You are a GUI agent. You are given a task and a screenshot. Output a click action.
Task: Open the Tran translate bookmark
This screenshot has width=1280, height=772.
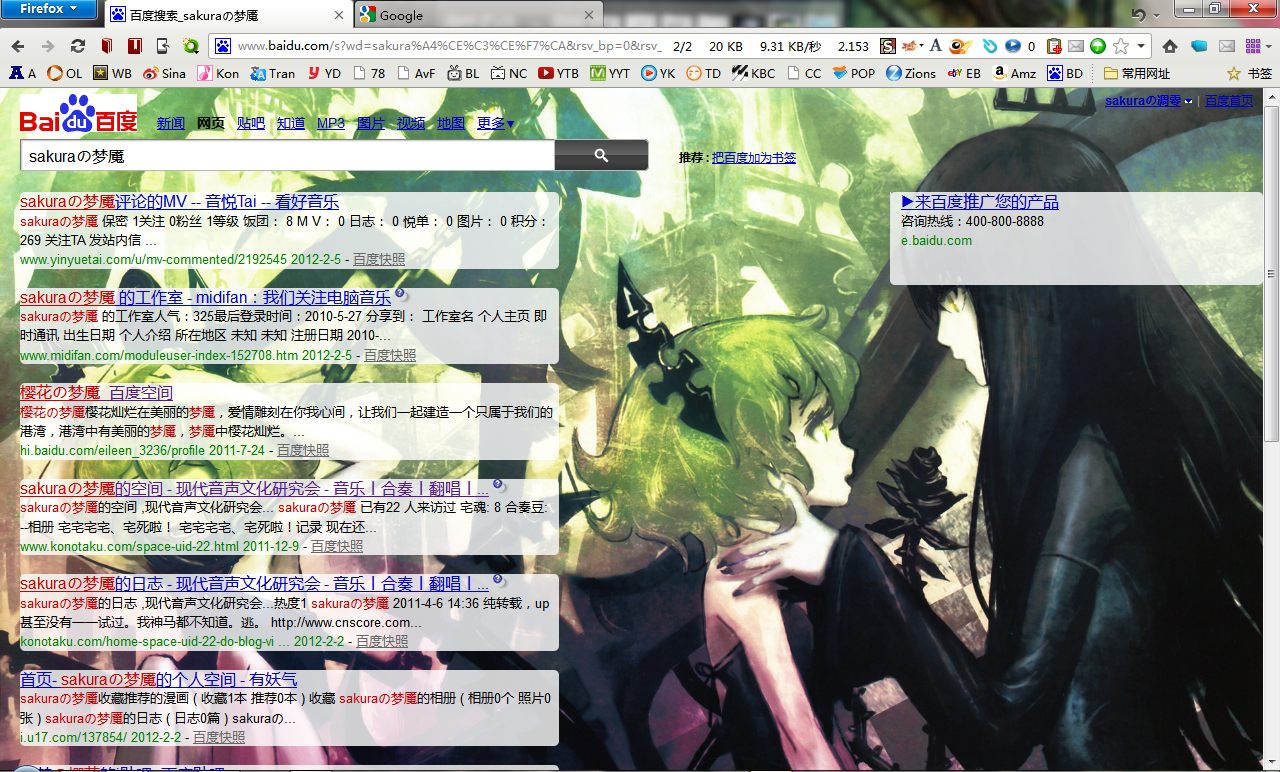[x=272, y=73]
